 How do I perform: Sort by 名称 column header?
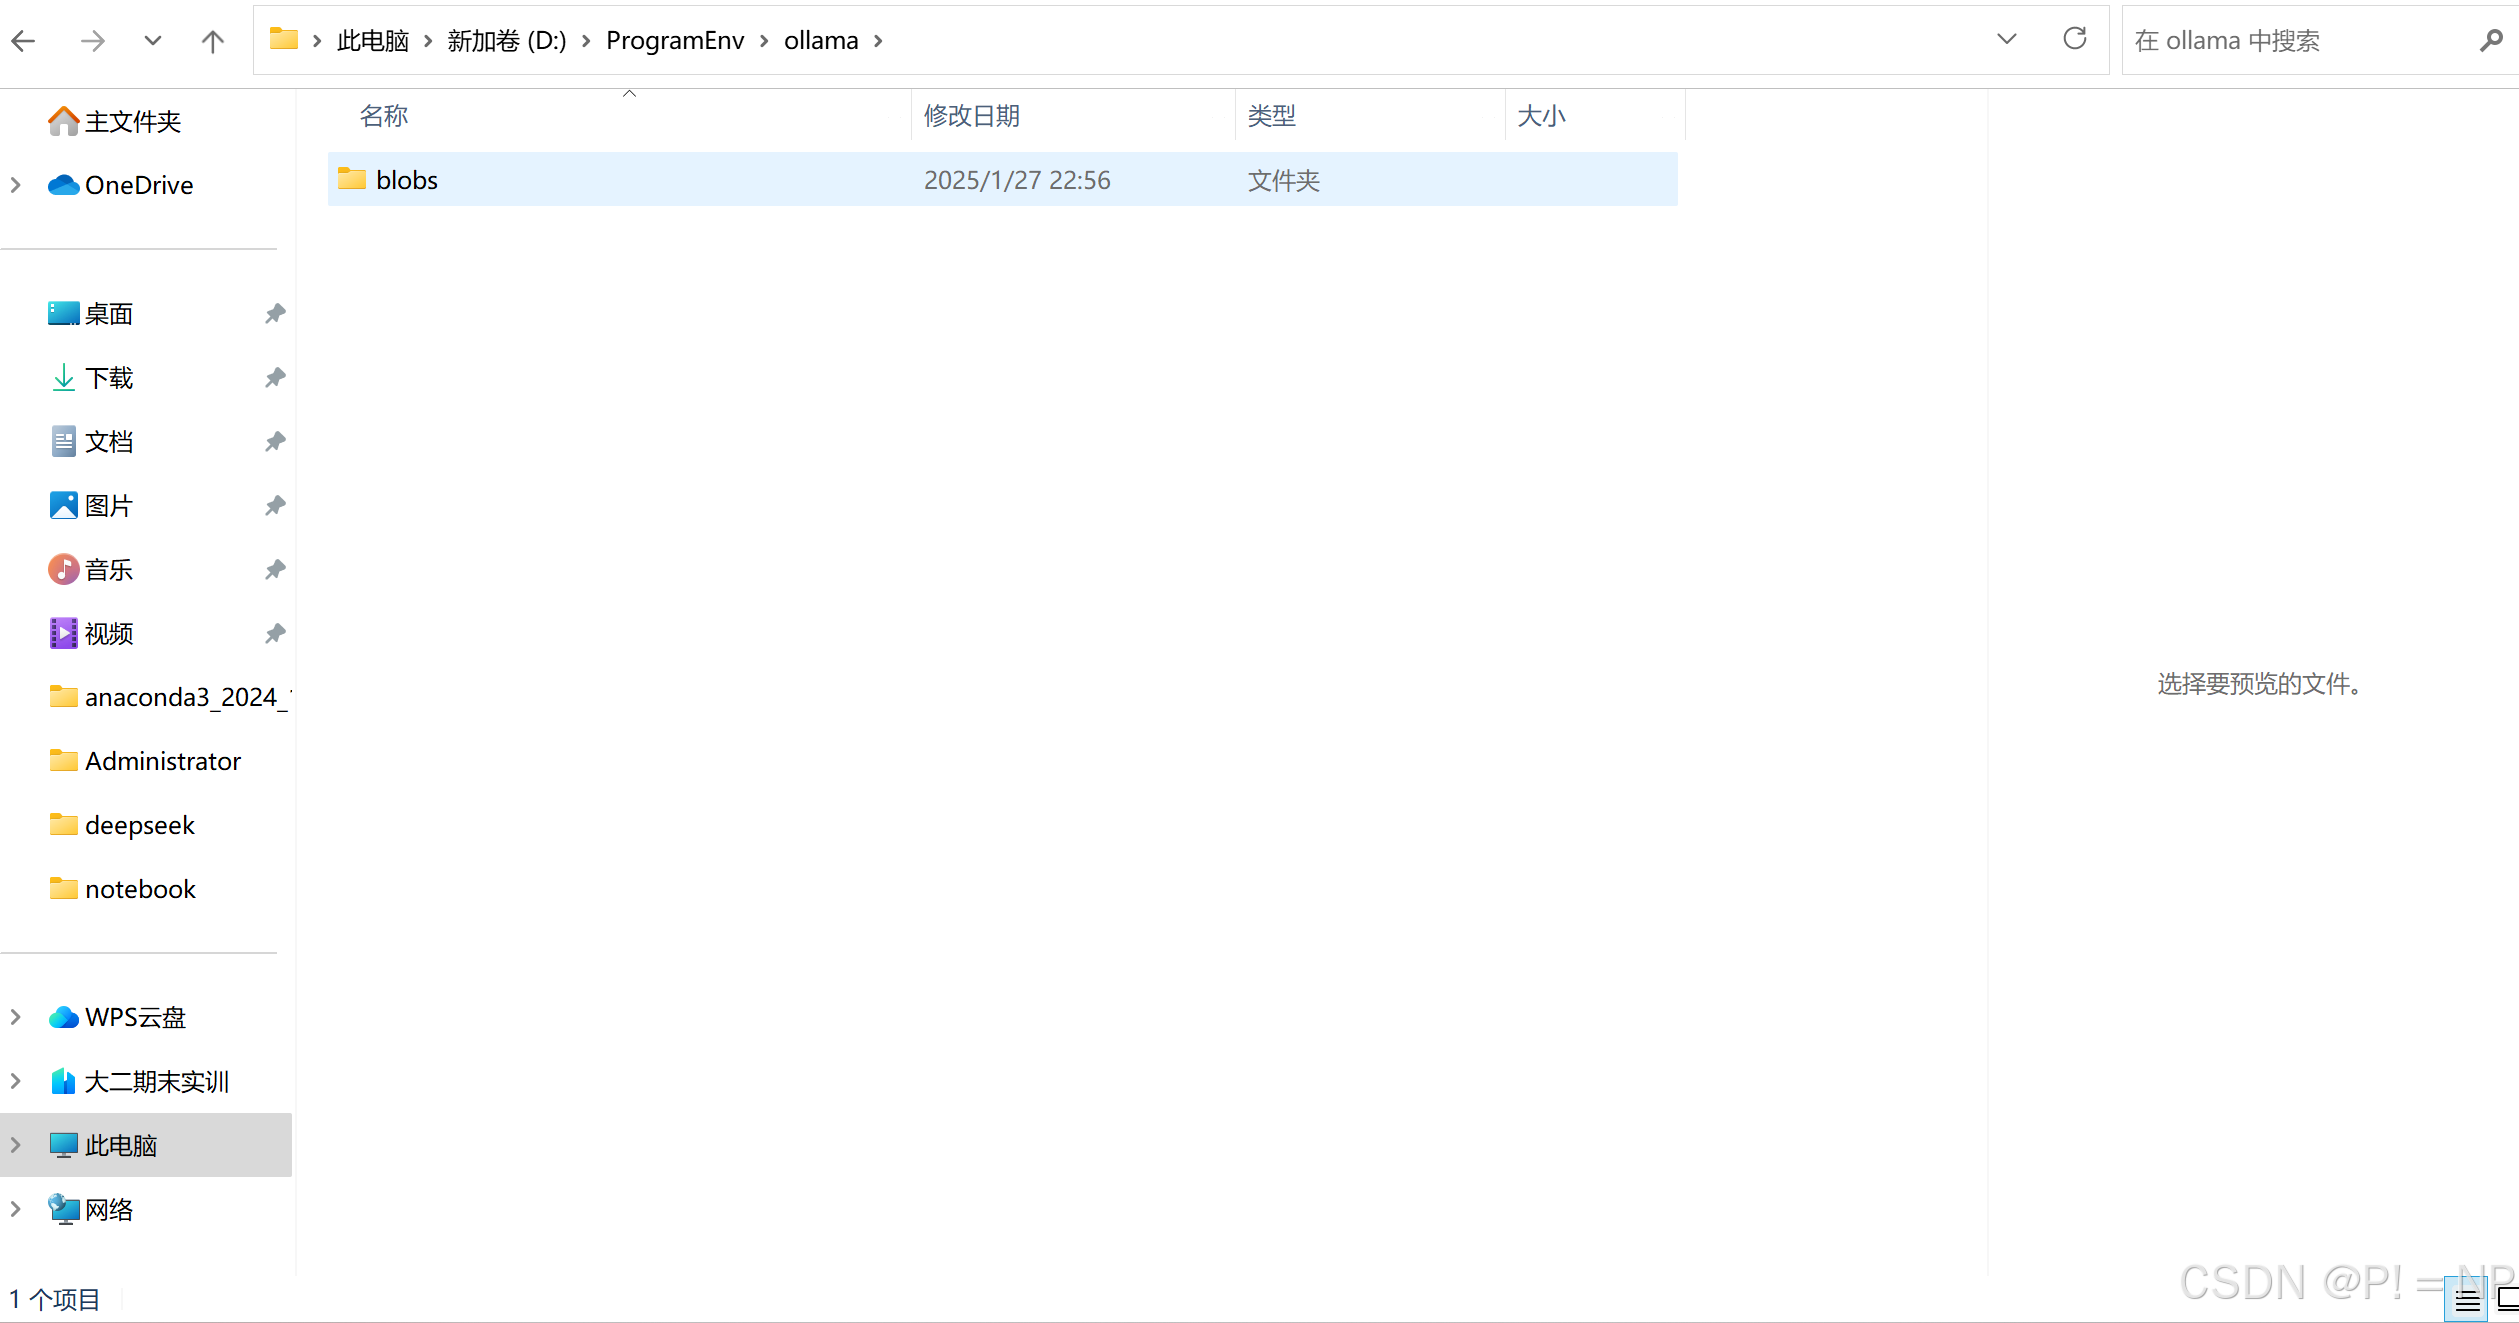(384, 116)
